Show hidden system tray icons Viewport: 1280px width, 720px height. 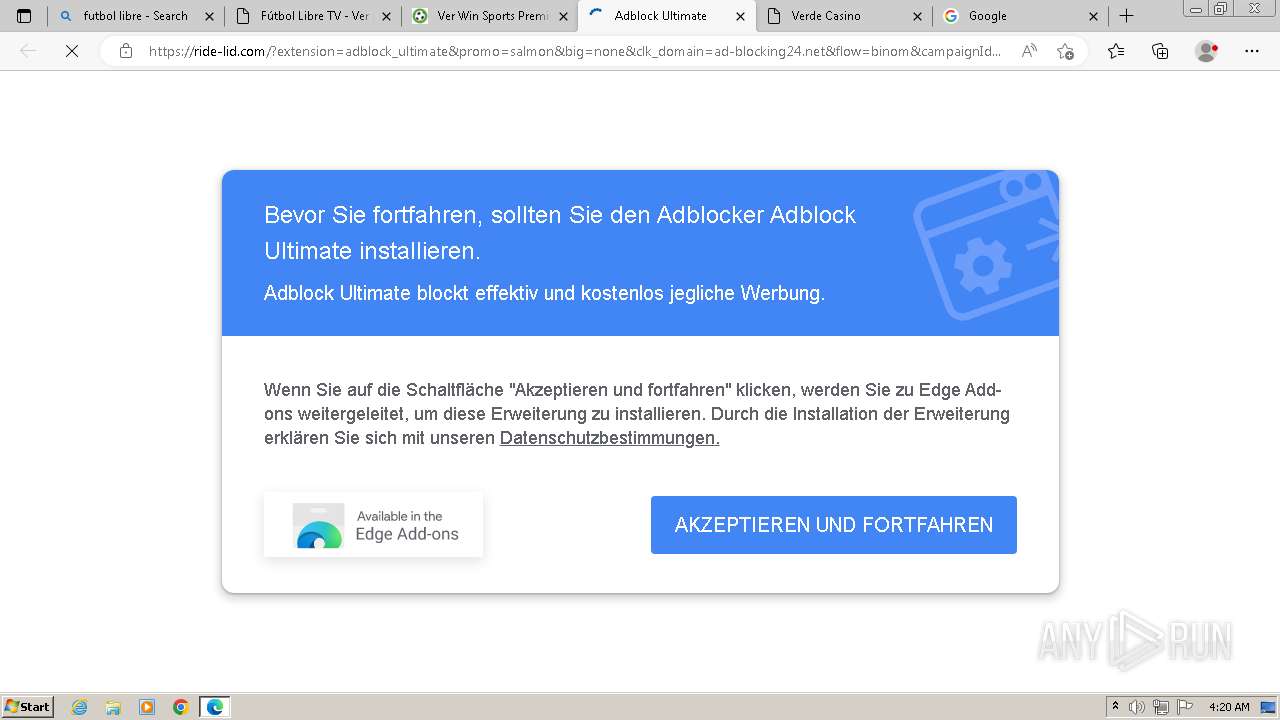pos(1116,707)
